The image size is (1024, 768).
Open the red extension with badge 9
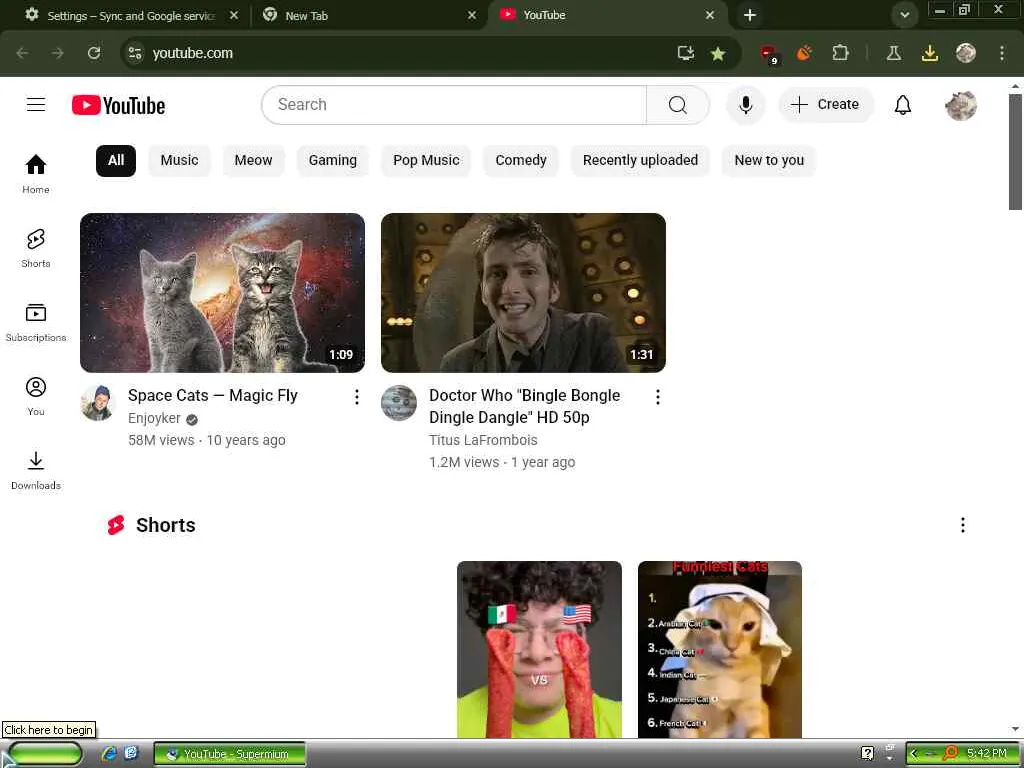point(769,54)
